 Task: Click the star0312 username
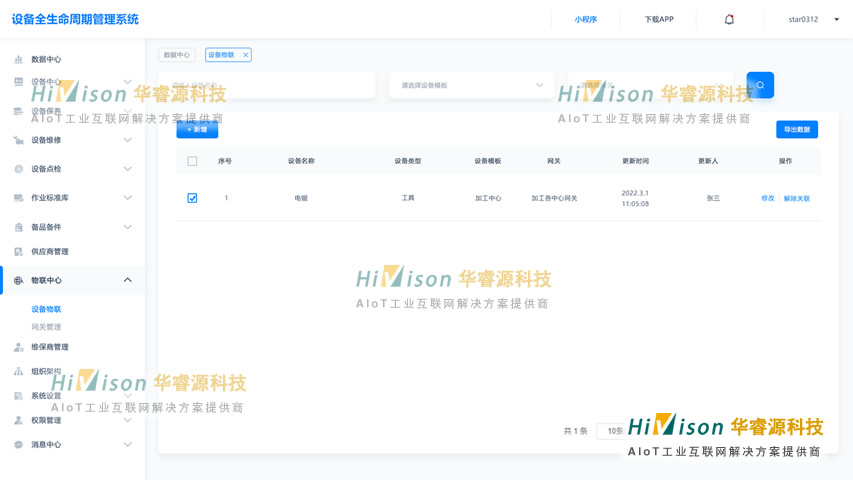803,20
